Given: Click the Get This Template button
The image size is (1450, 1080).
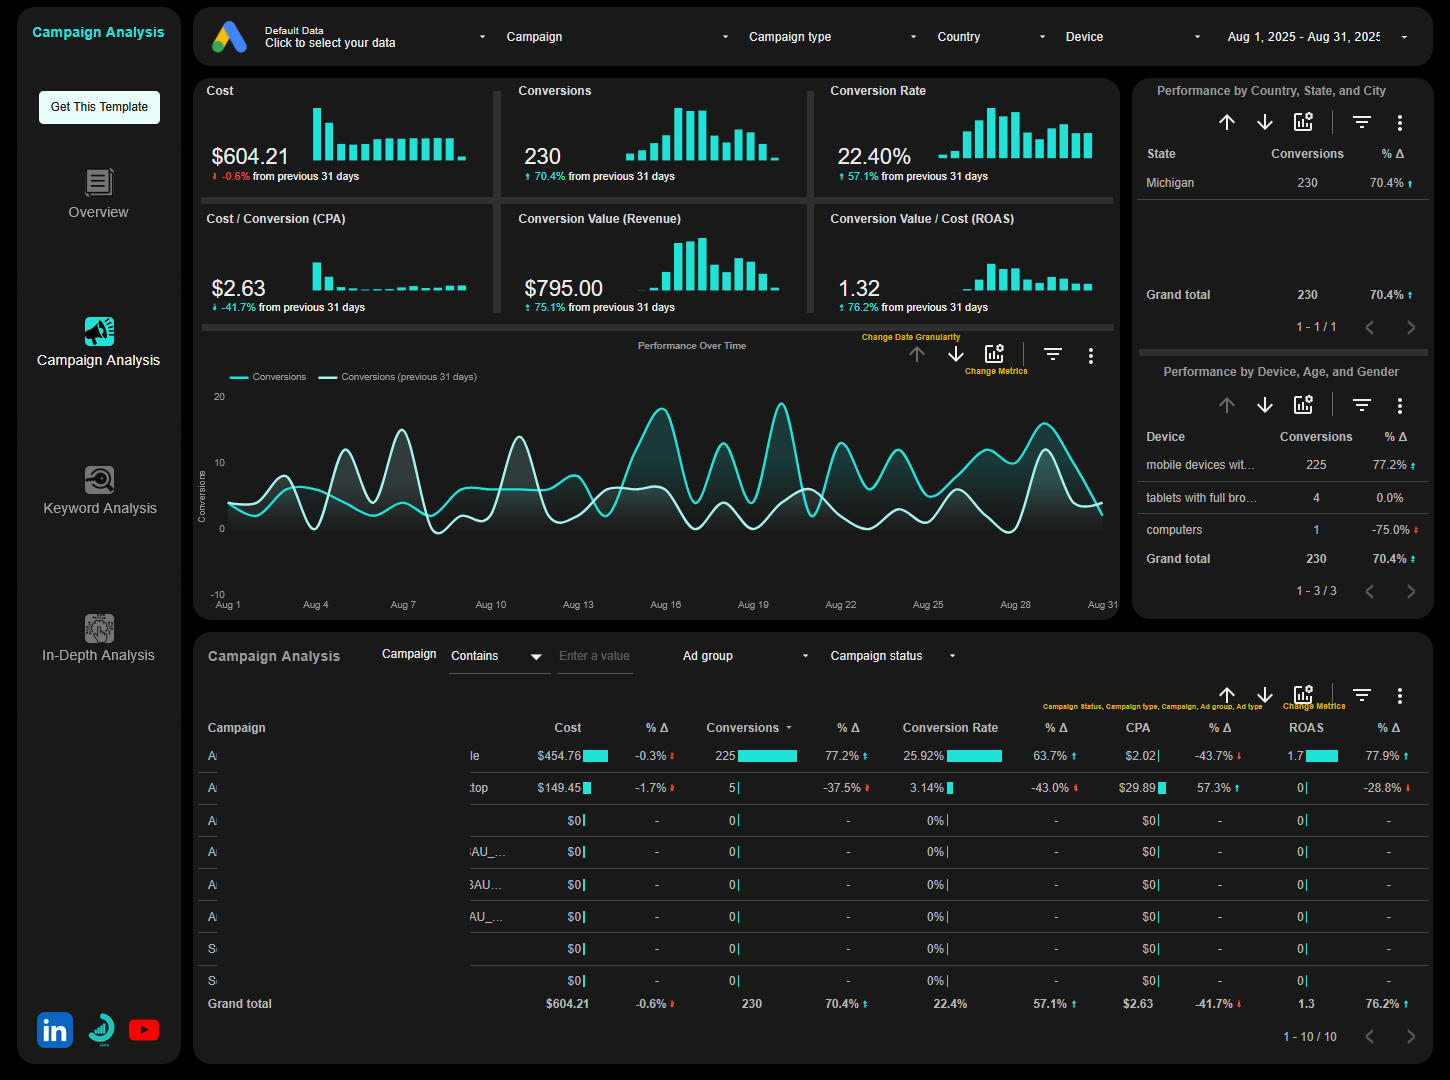Looking at the screenshot, I should point(99,107).
